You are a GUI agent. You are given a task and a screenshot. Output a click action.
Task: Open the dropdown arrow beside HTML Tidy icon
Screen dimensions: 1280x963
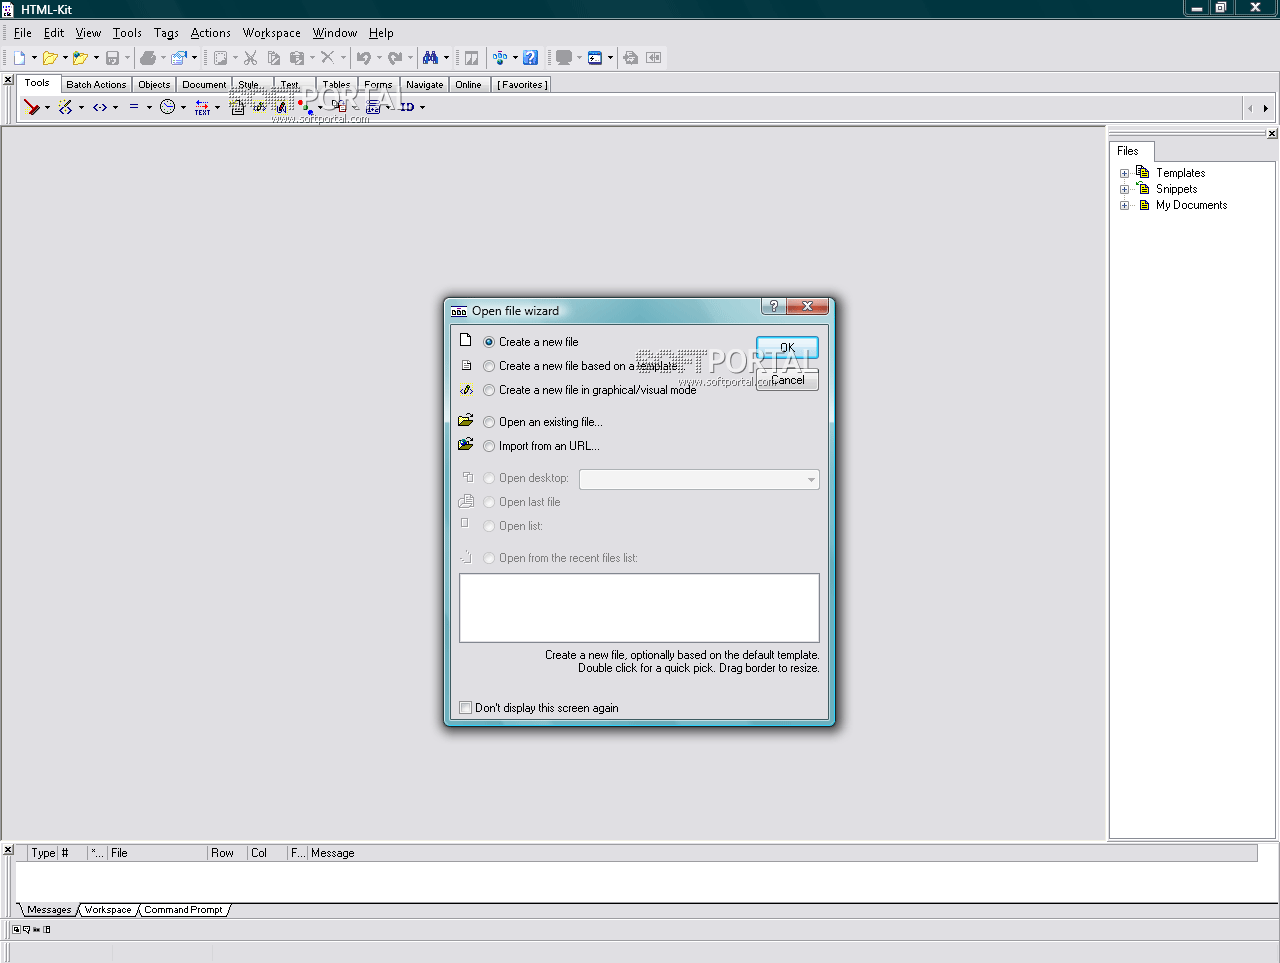[x=47, y=107]
